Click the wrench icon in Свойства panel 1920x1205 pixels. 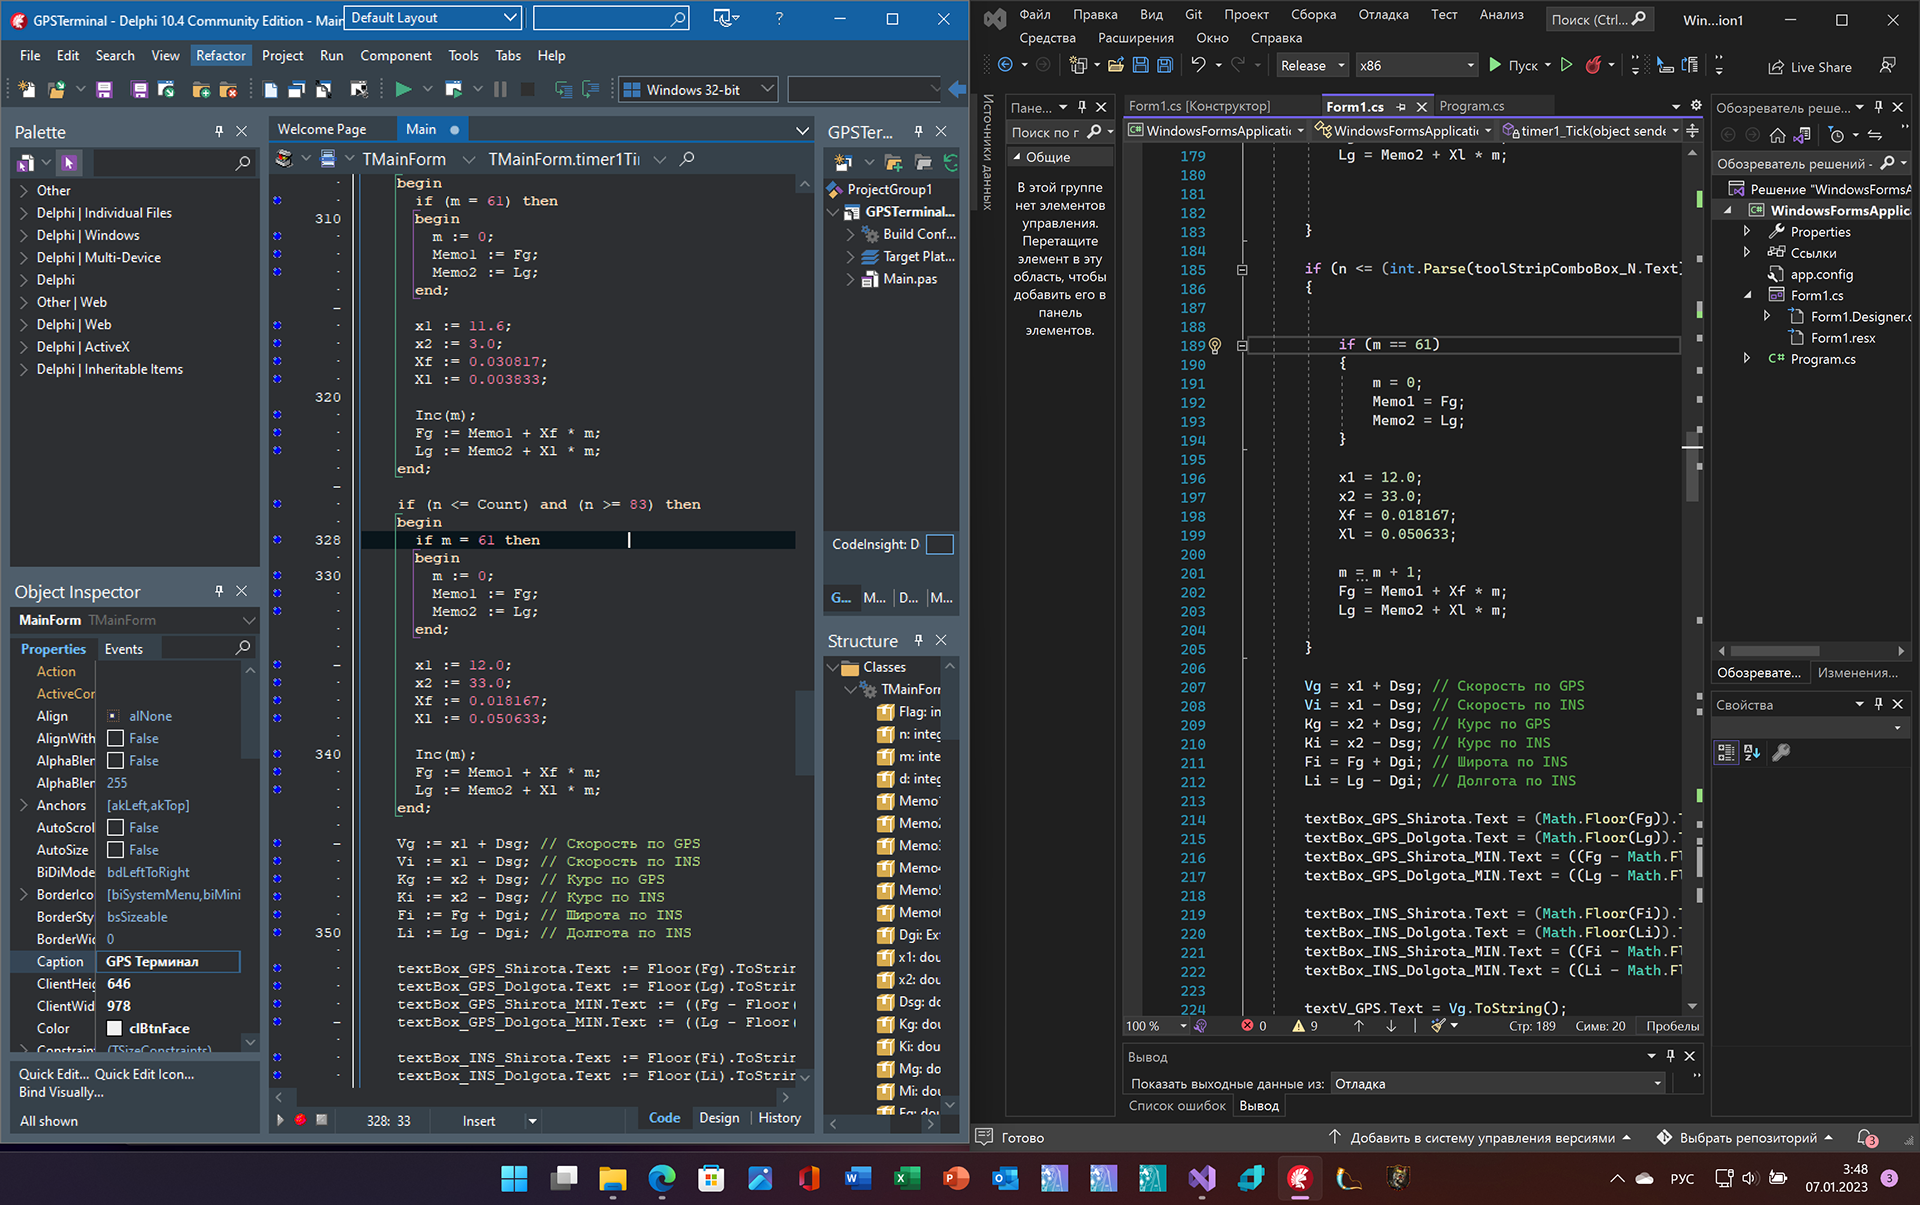pyautogui.click(x=1781, y=753)
